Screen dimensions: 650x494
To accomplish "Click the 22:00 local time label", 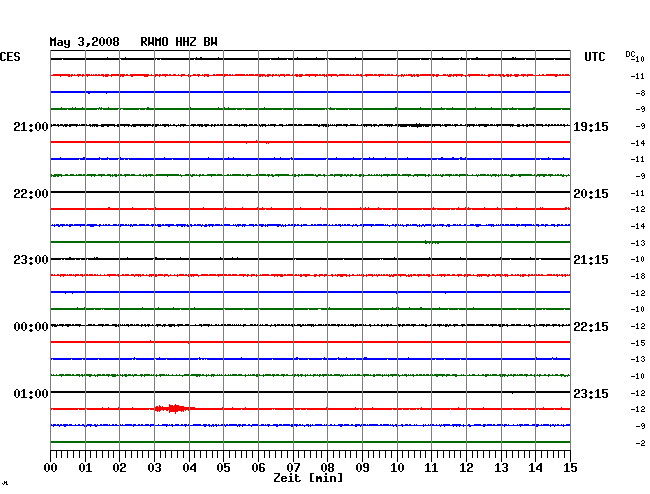I will coord(31,194).
